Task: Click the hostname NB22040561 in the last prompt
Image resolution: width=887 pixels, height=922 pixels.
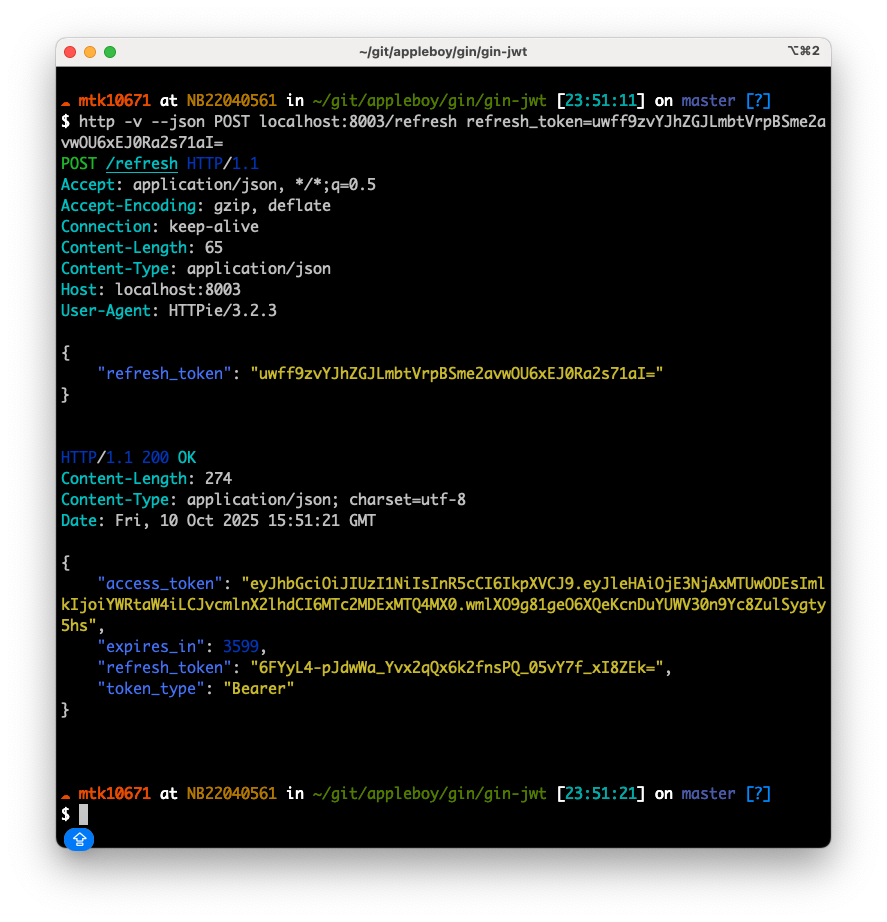Action: tap(232, 794)
